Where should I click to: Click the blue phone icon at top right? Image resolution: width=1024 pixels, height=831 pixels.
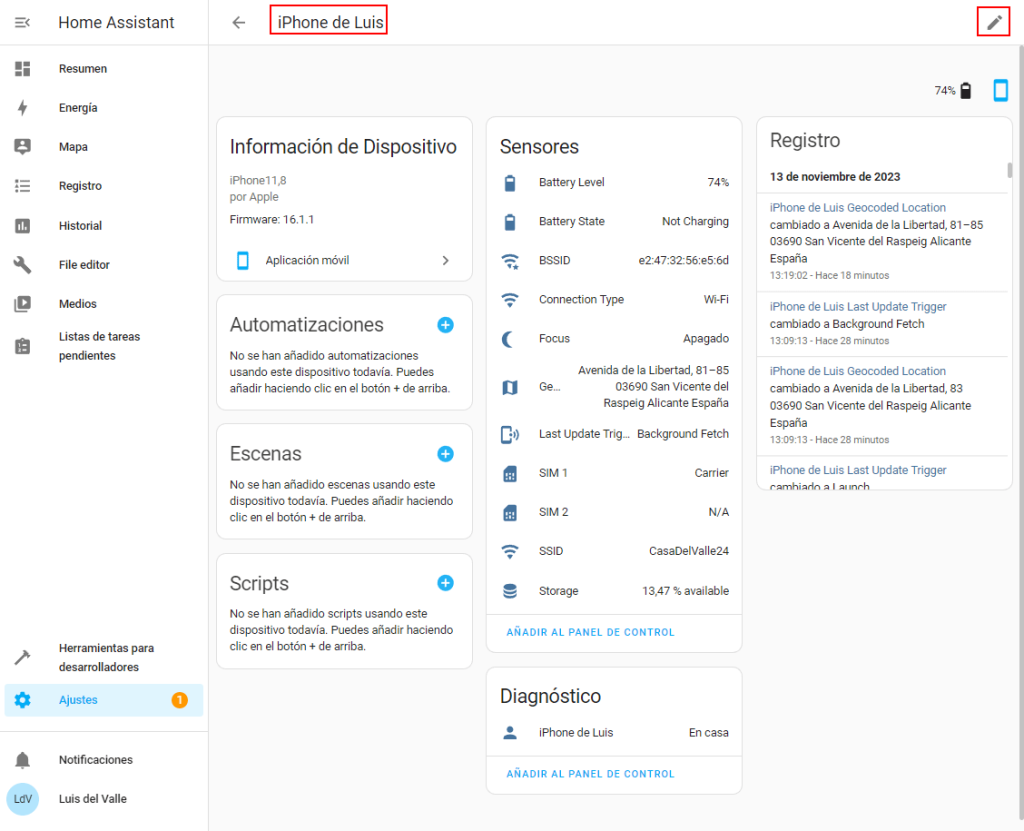click(1000, 91)
